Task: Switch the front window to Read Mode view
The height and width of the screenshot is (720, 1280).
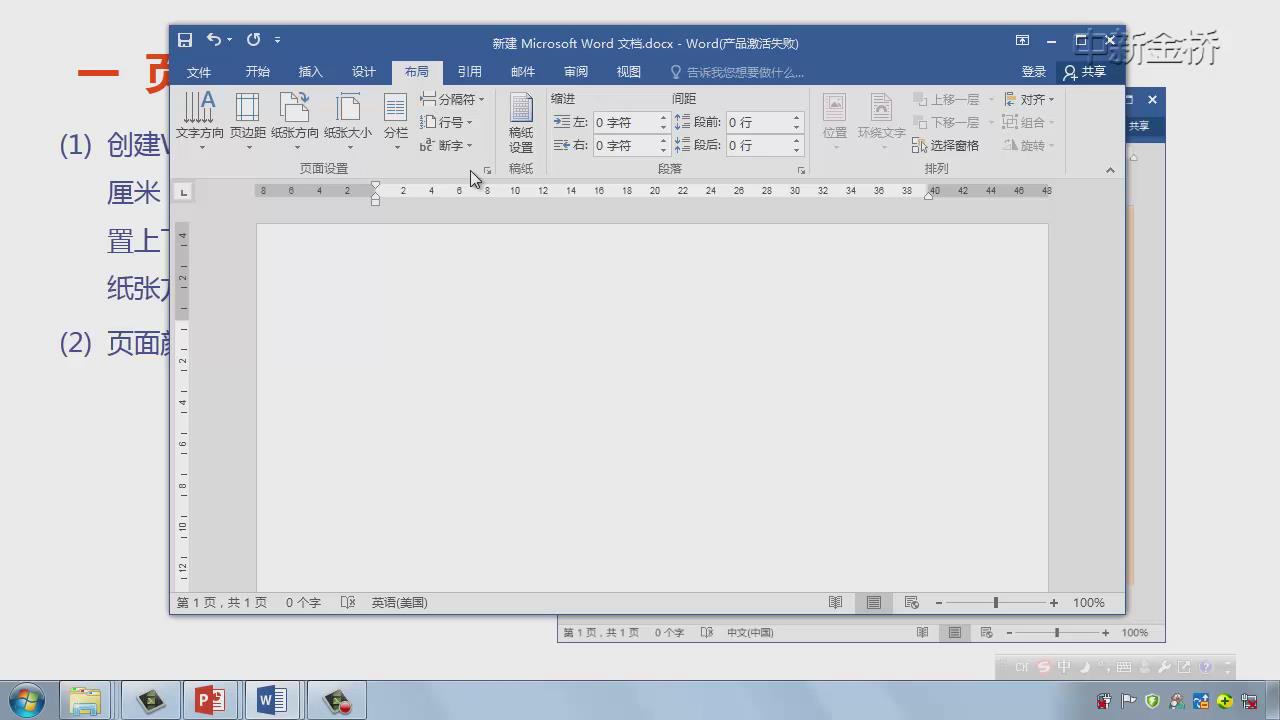Action: tap(836, 603)
